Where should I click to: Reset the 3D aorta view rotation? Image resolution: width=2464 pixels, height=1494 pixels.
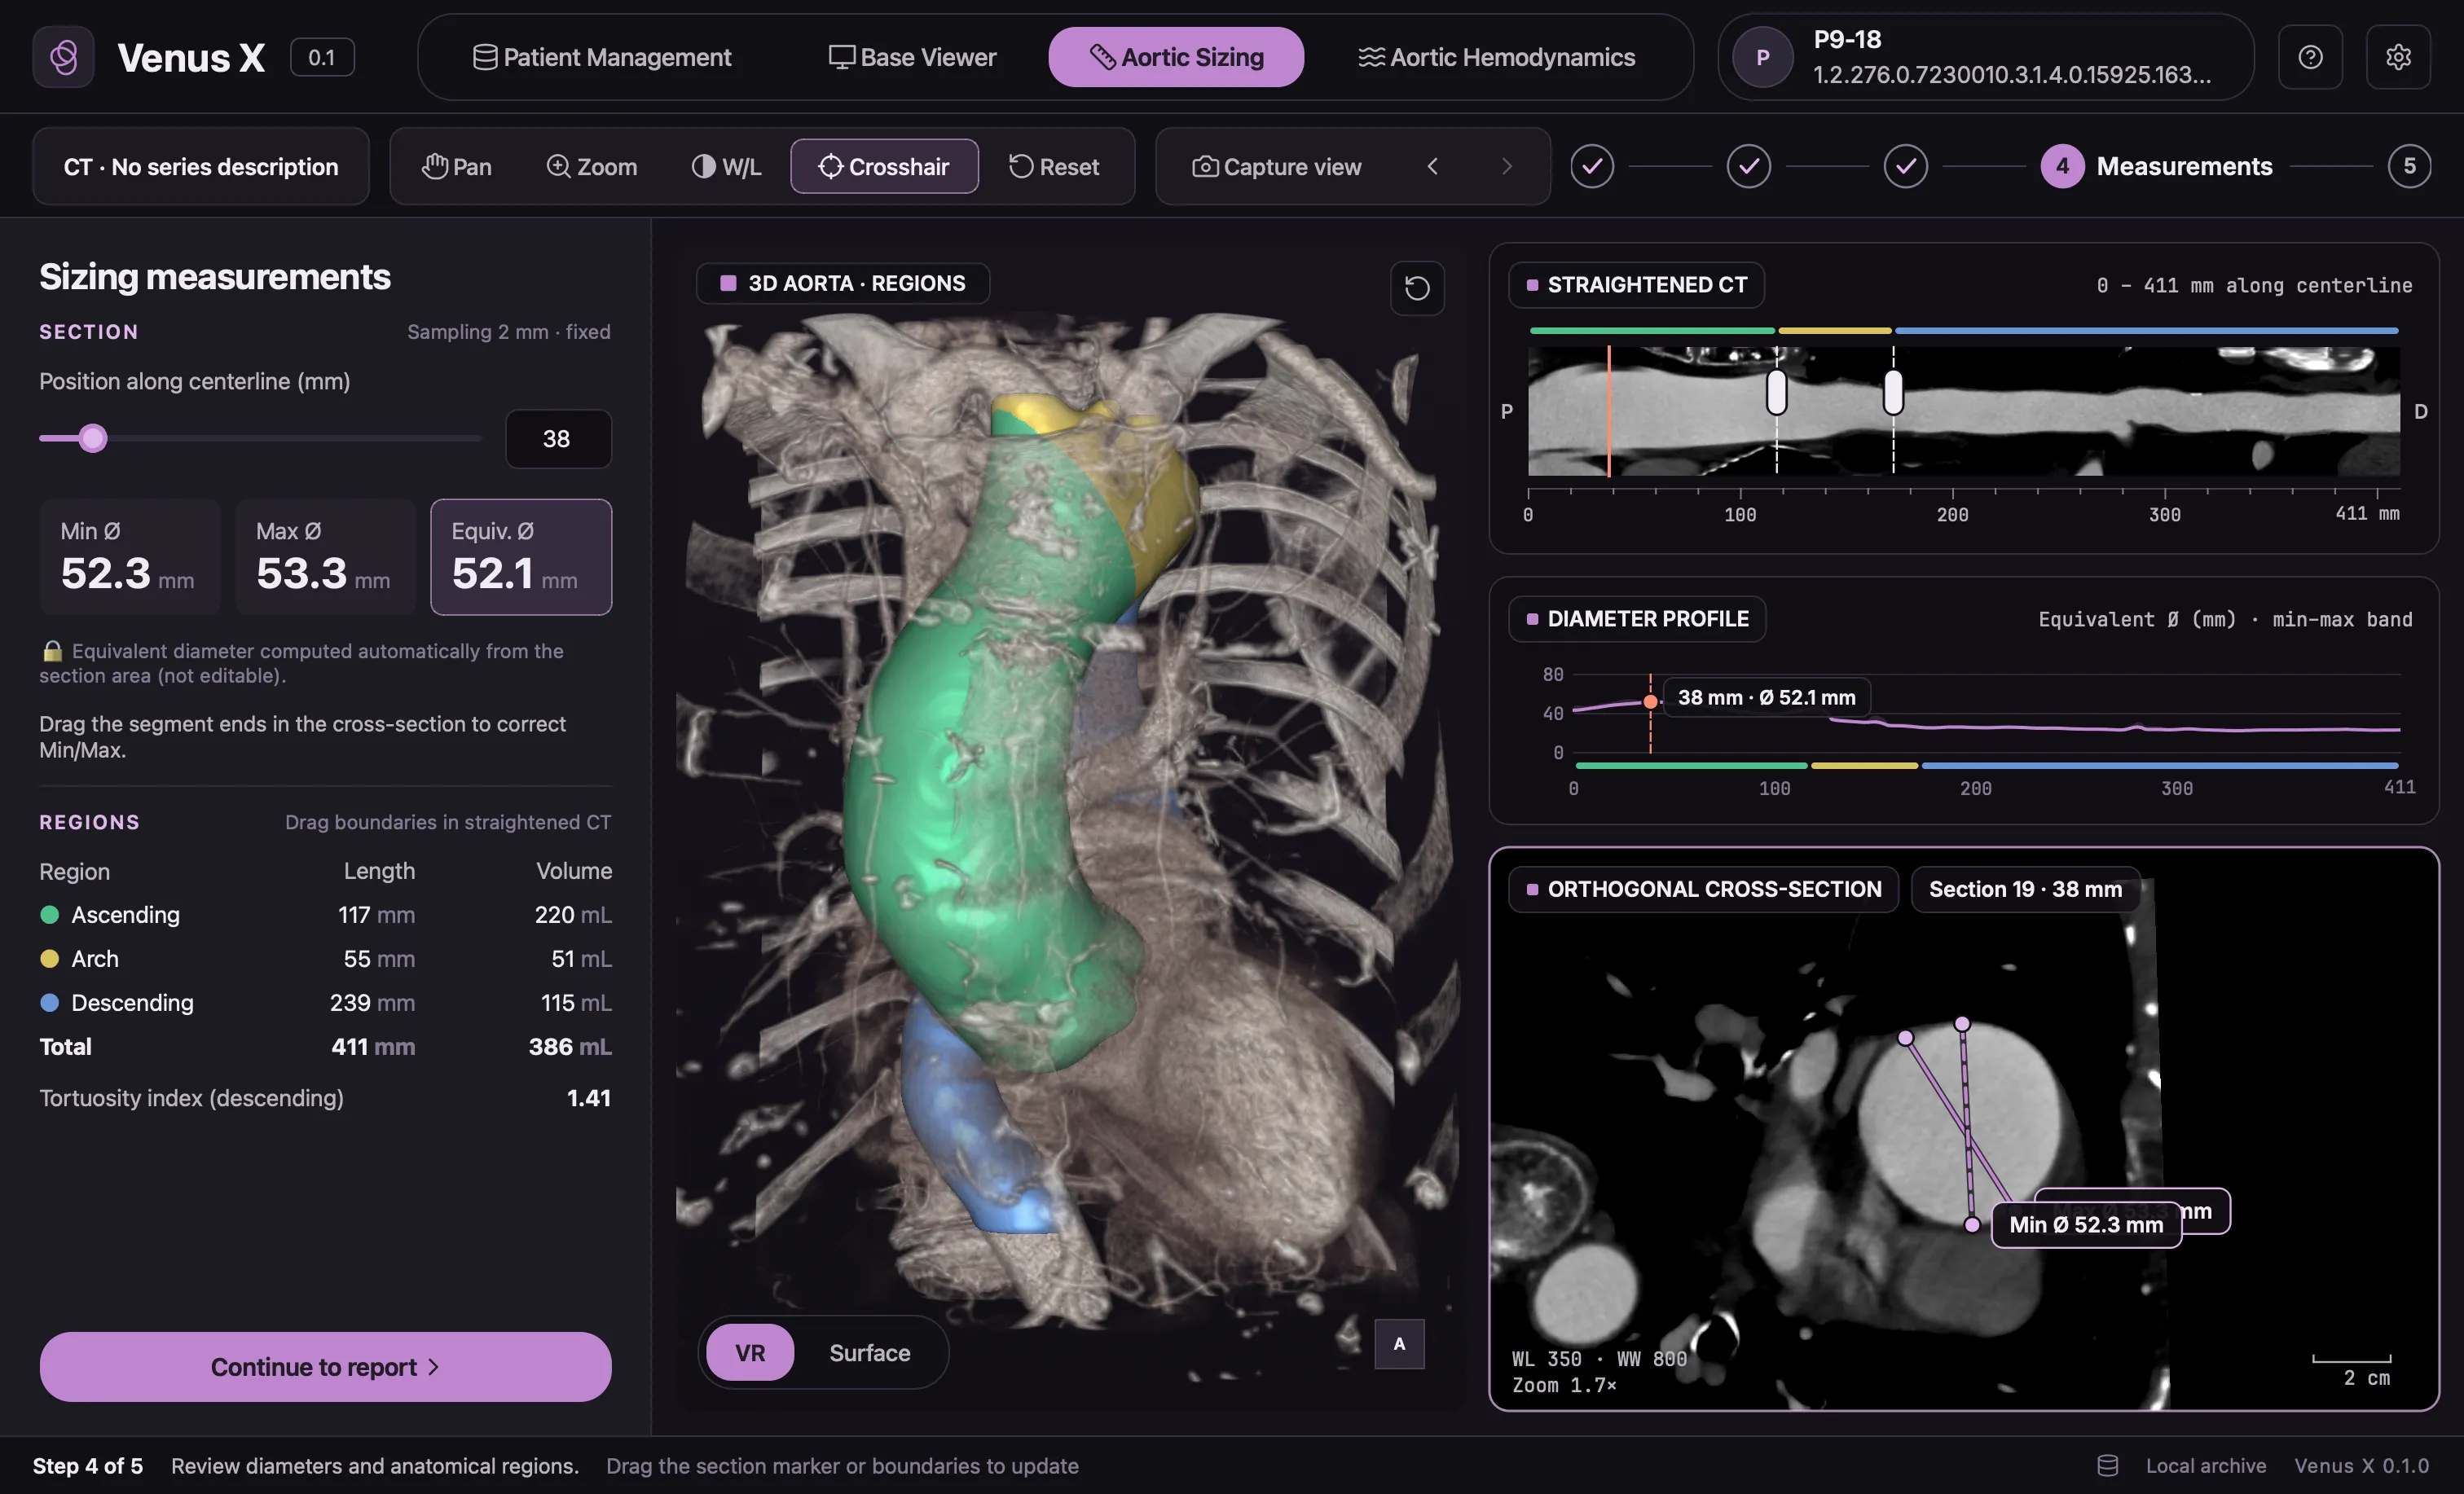(1417, 288)
